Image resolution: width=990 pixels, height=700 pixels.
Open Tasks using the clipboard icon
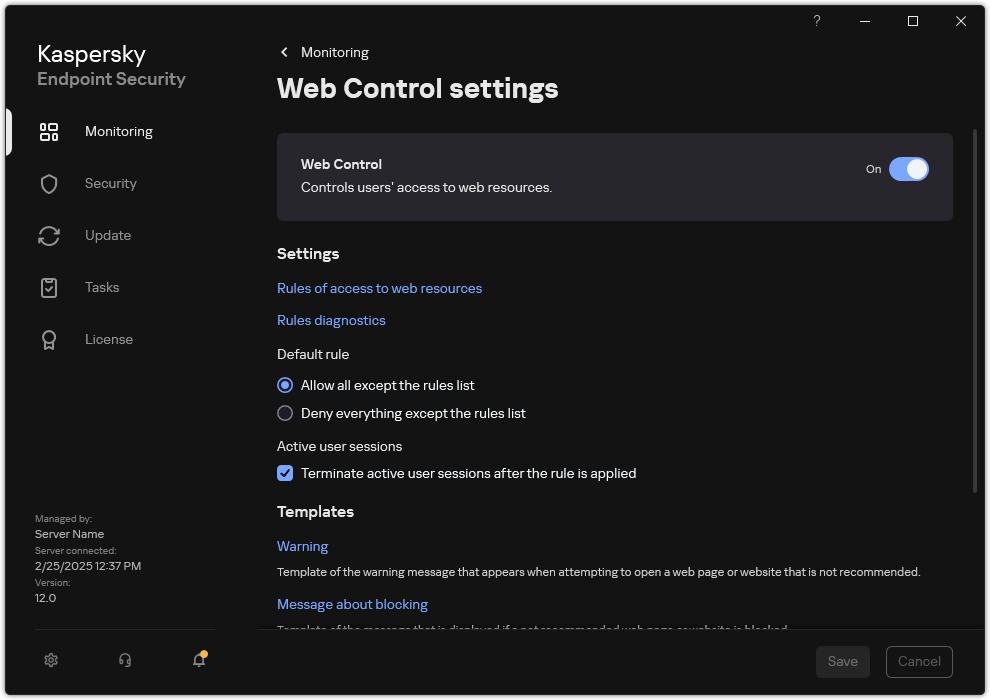(x=49, y=287)
